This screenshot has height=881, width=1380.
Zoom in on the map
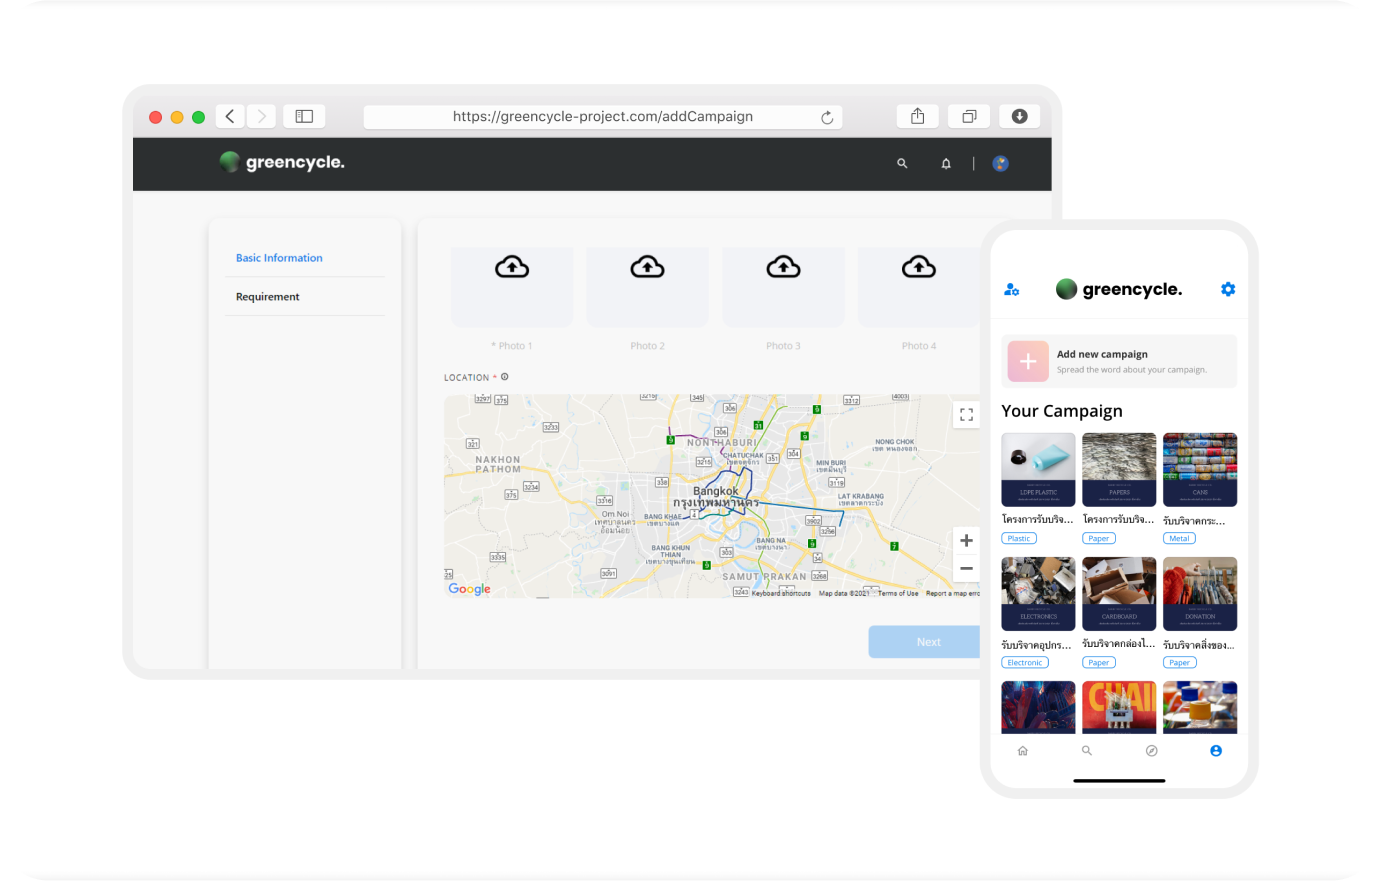click(x=966, y=541)
